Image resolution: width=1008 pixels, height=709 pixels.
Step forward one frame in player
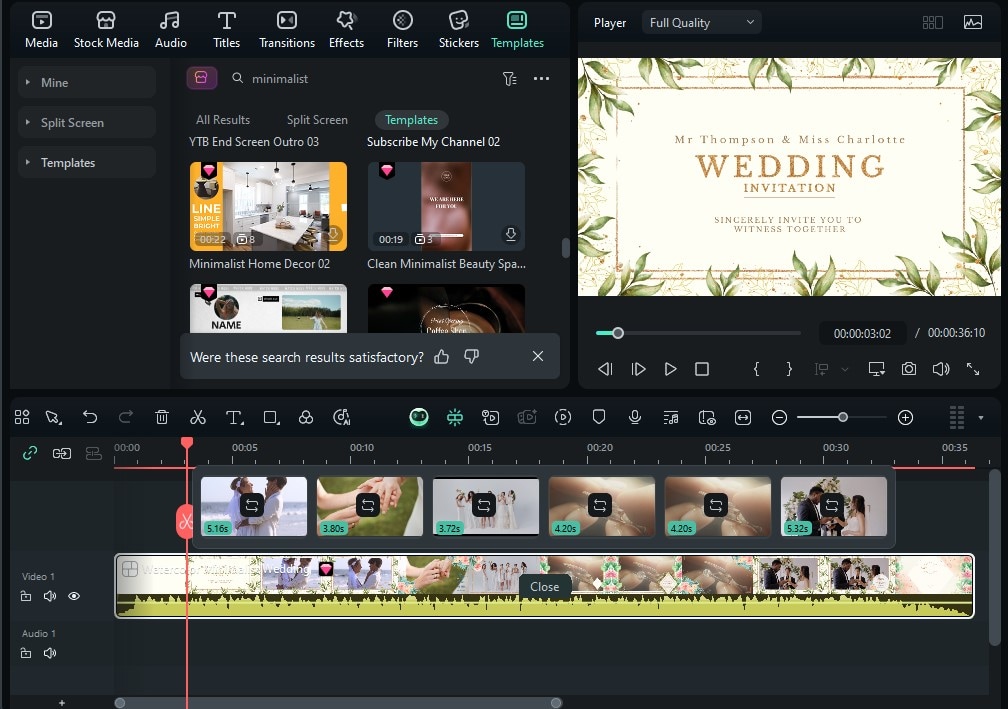coord(638,369)
